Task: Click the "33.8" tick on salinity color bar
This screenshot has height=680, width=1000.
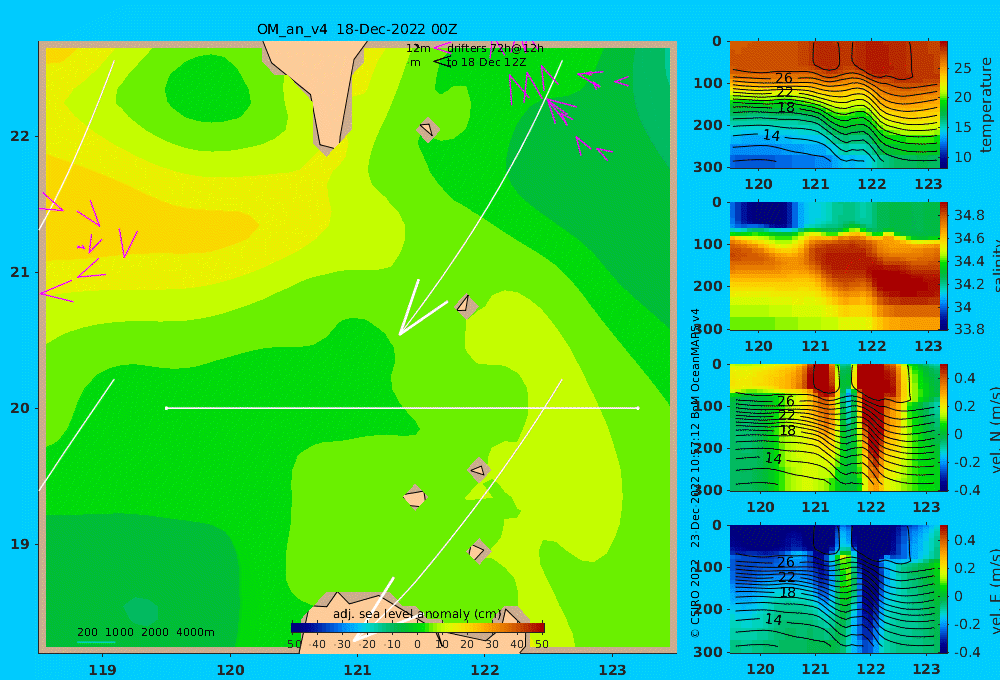Action: (969, 329)
